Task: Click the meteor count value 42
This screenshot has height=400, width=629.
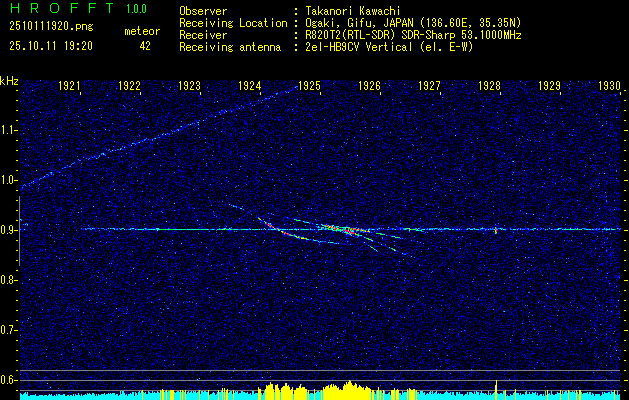Action: pyautogui.click(x=145, y=46)
